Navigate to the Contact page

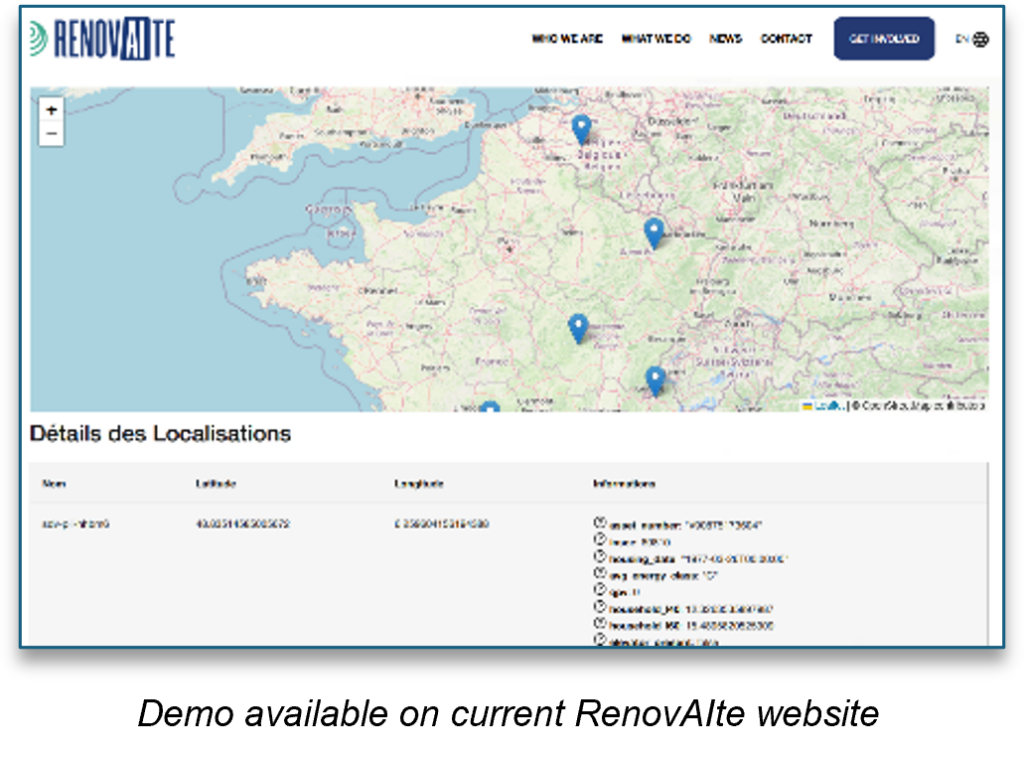click(x=786, y=39)
